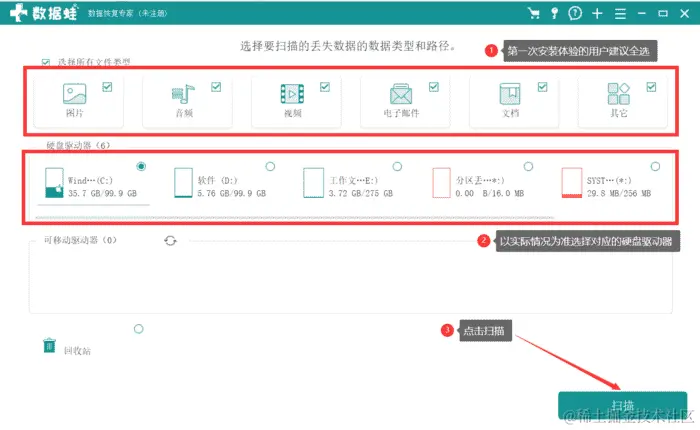Click the 3.72 GB/275 GB text
Screen dimensions: 700x430
tap(361, 193)
